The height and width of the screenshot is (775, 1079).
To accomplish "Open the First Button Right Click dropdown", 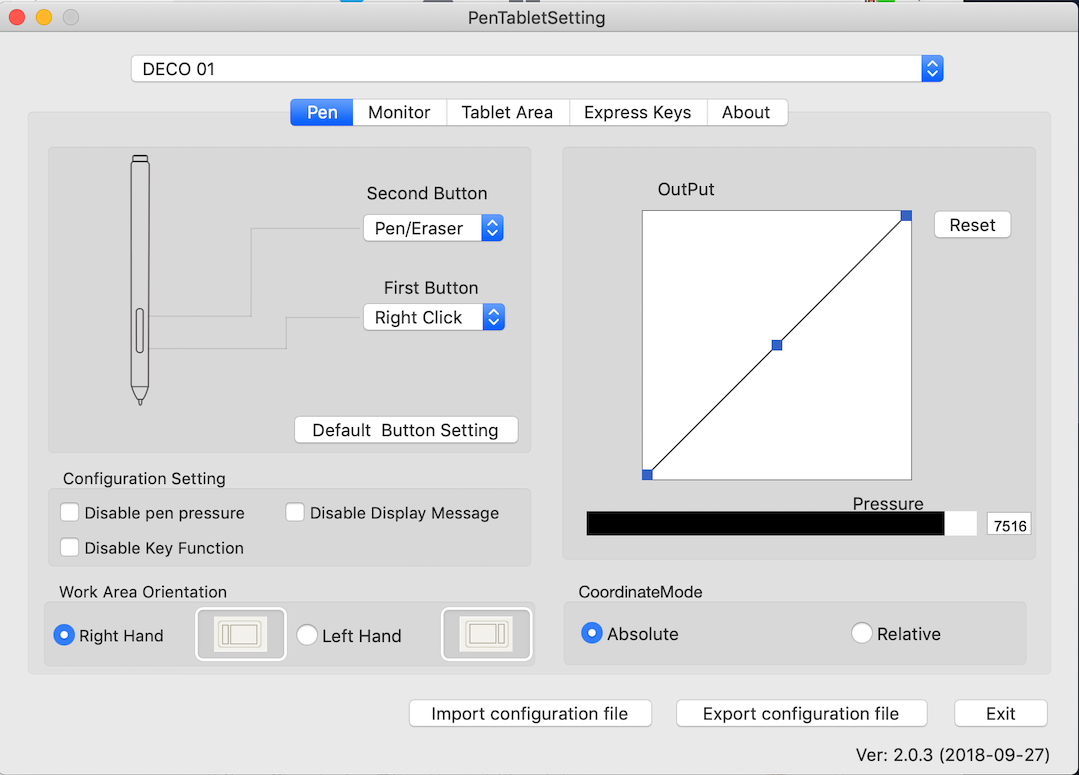I will point(434,317).
